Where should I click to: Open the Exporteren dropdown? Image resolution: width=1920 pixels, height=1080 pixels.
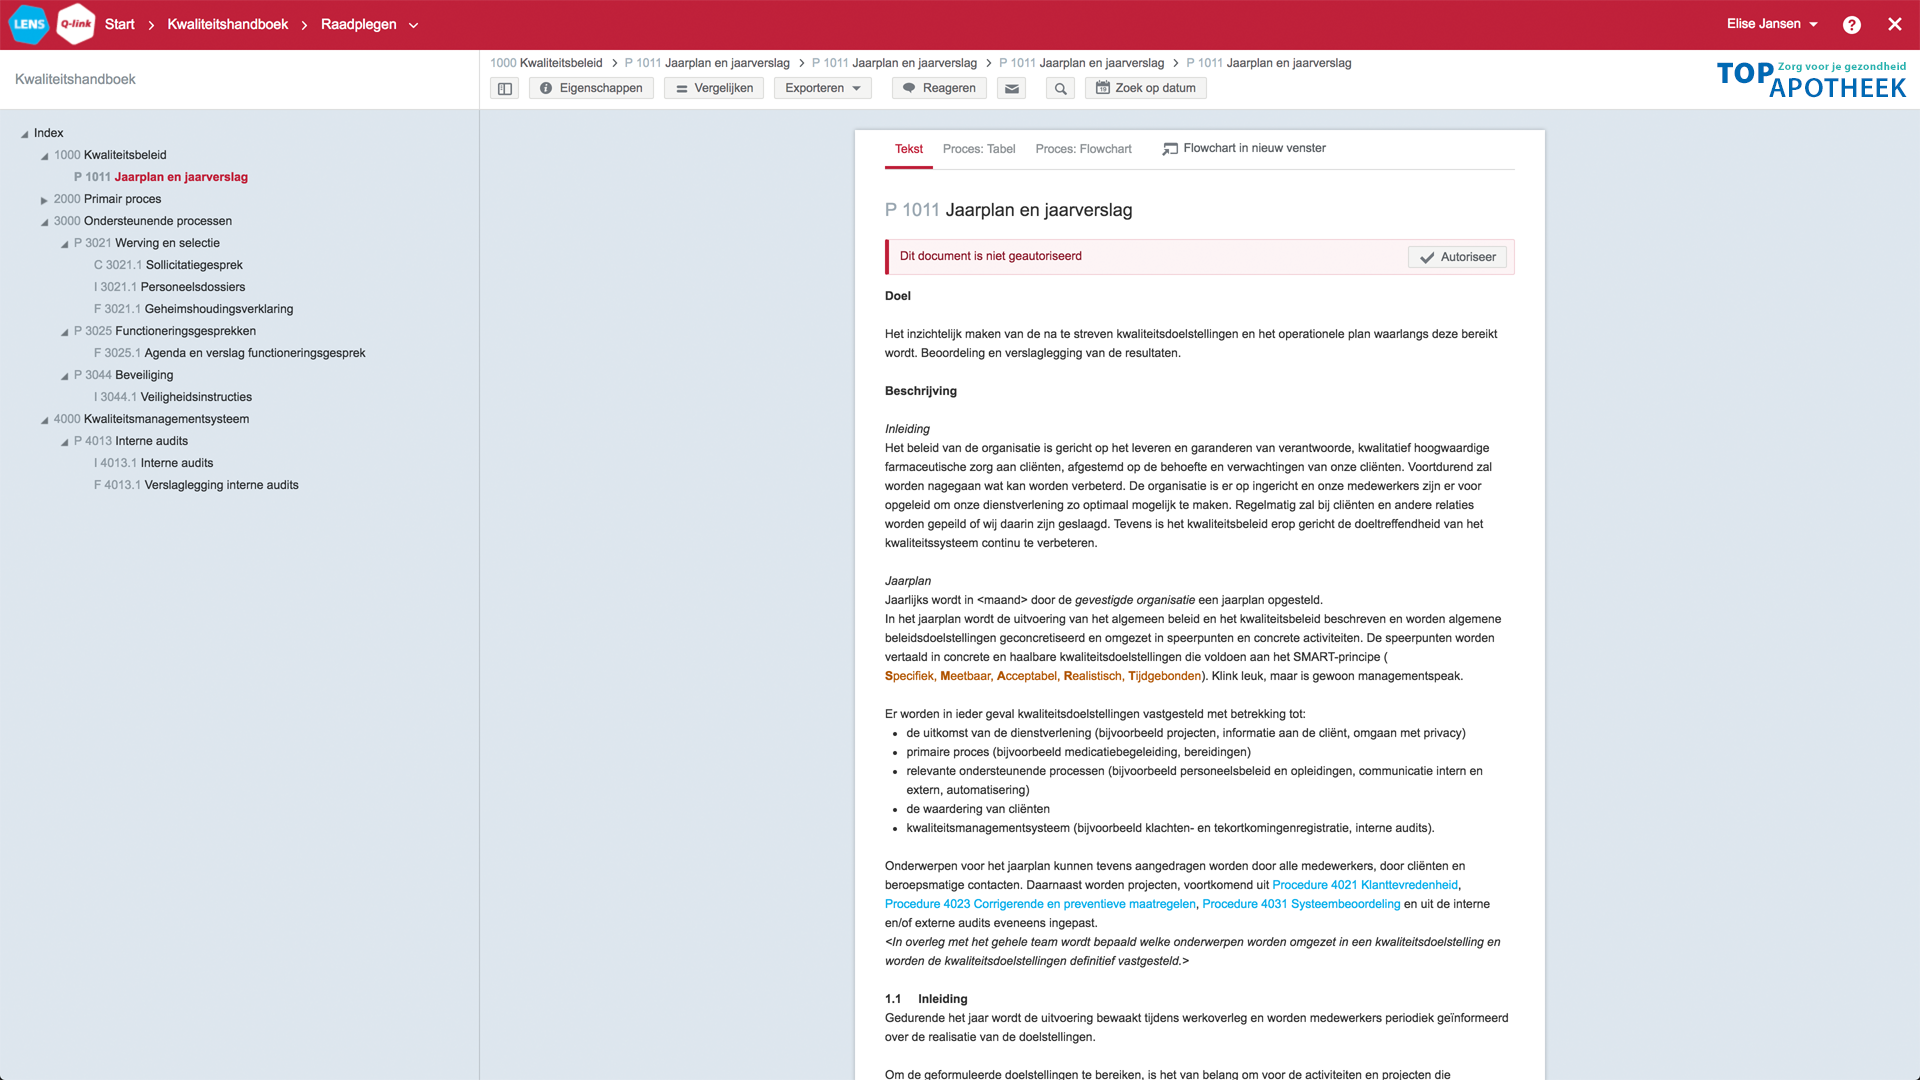point(823,88)
